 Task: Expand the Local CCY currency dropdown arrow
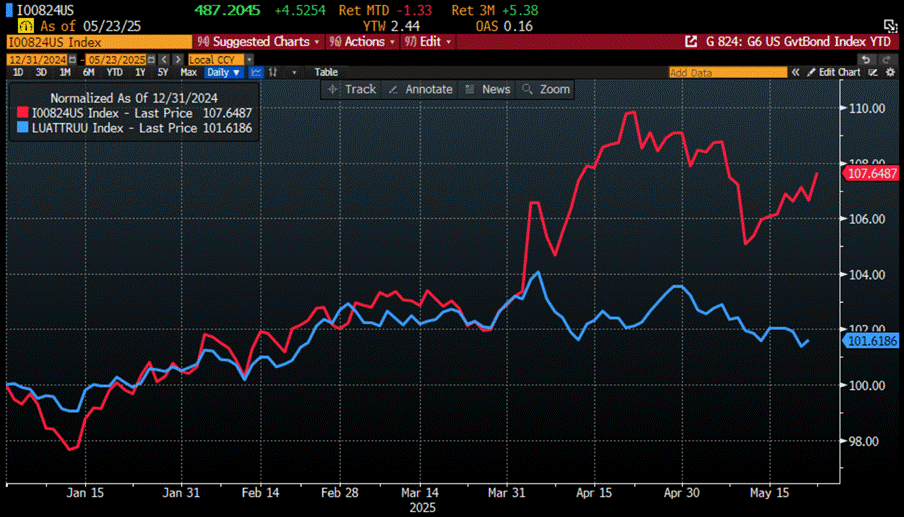point(250,59)
